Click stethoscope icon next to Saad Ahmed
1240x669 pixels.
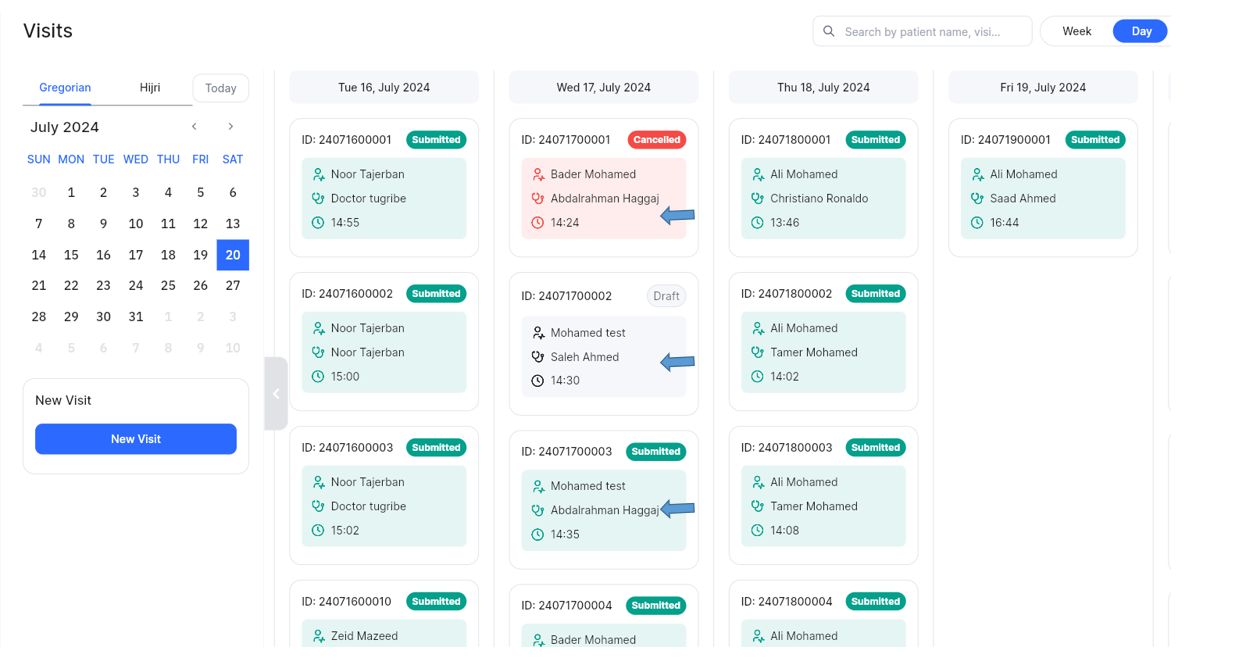(977, 199)
